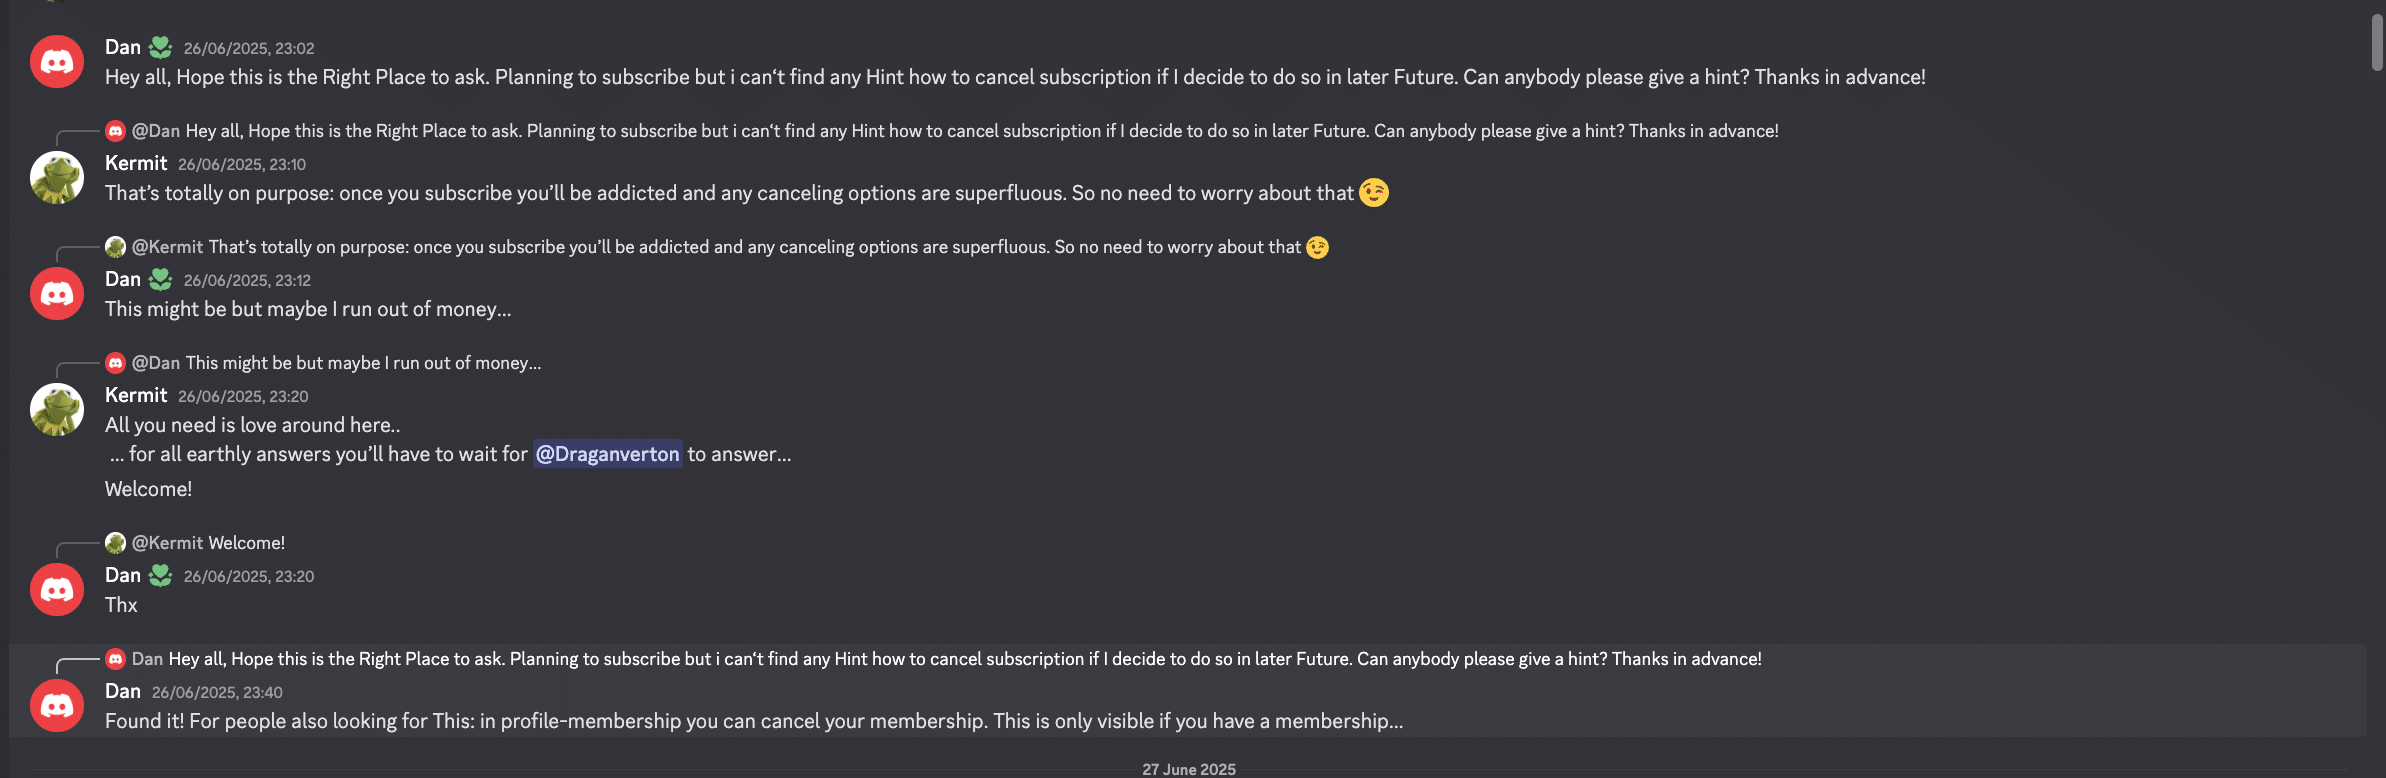Open the @Draganverton mention
2386x778 pixels.
pos(607,454)
